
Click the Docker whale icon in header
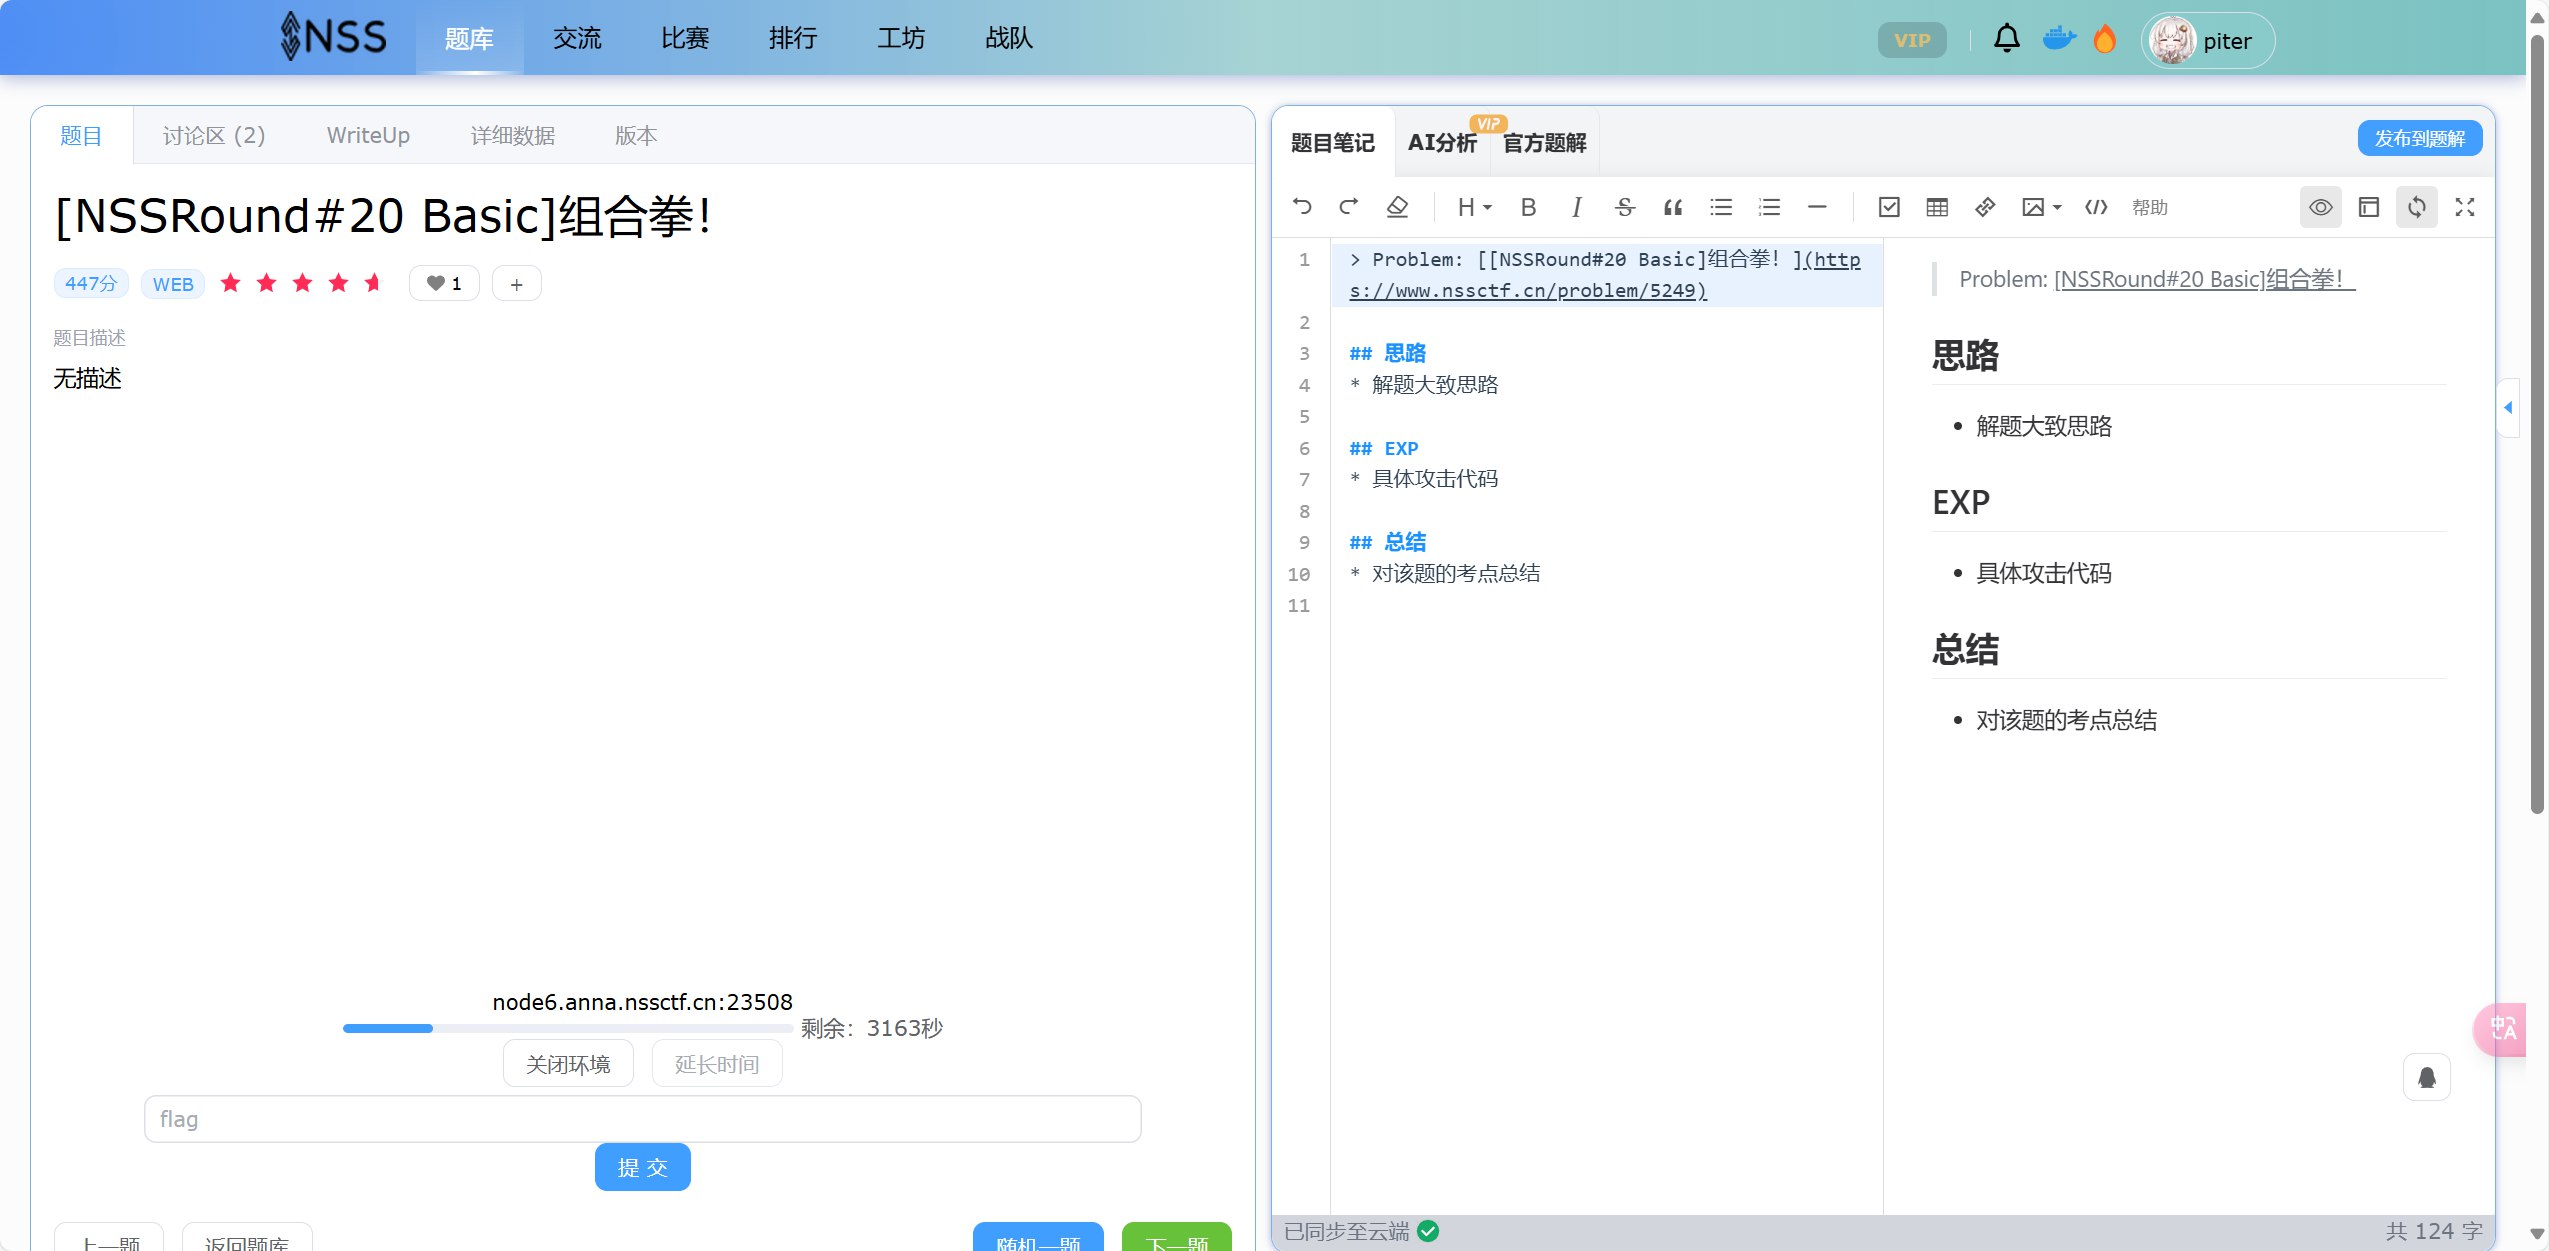tap(2058, 39)
